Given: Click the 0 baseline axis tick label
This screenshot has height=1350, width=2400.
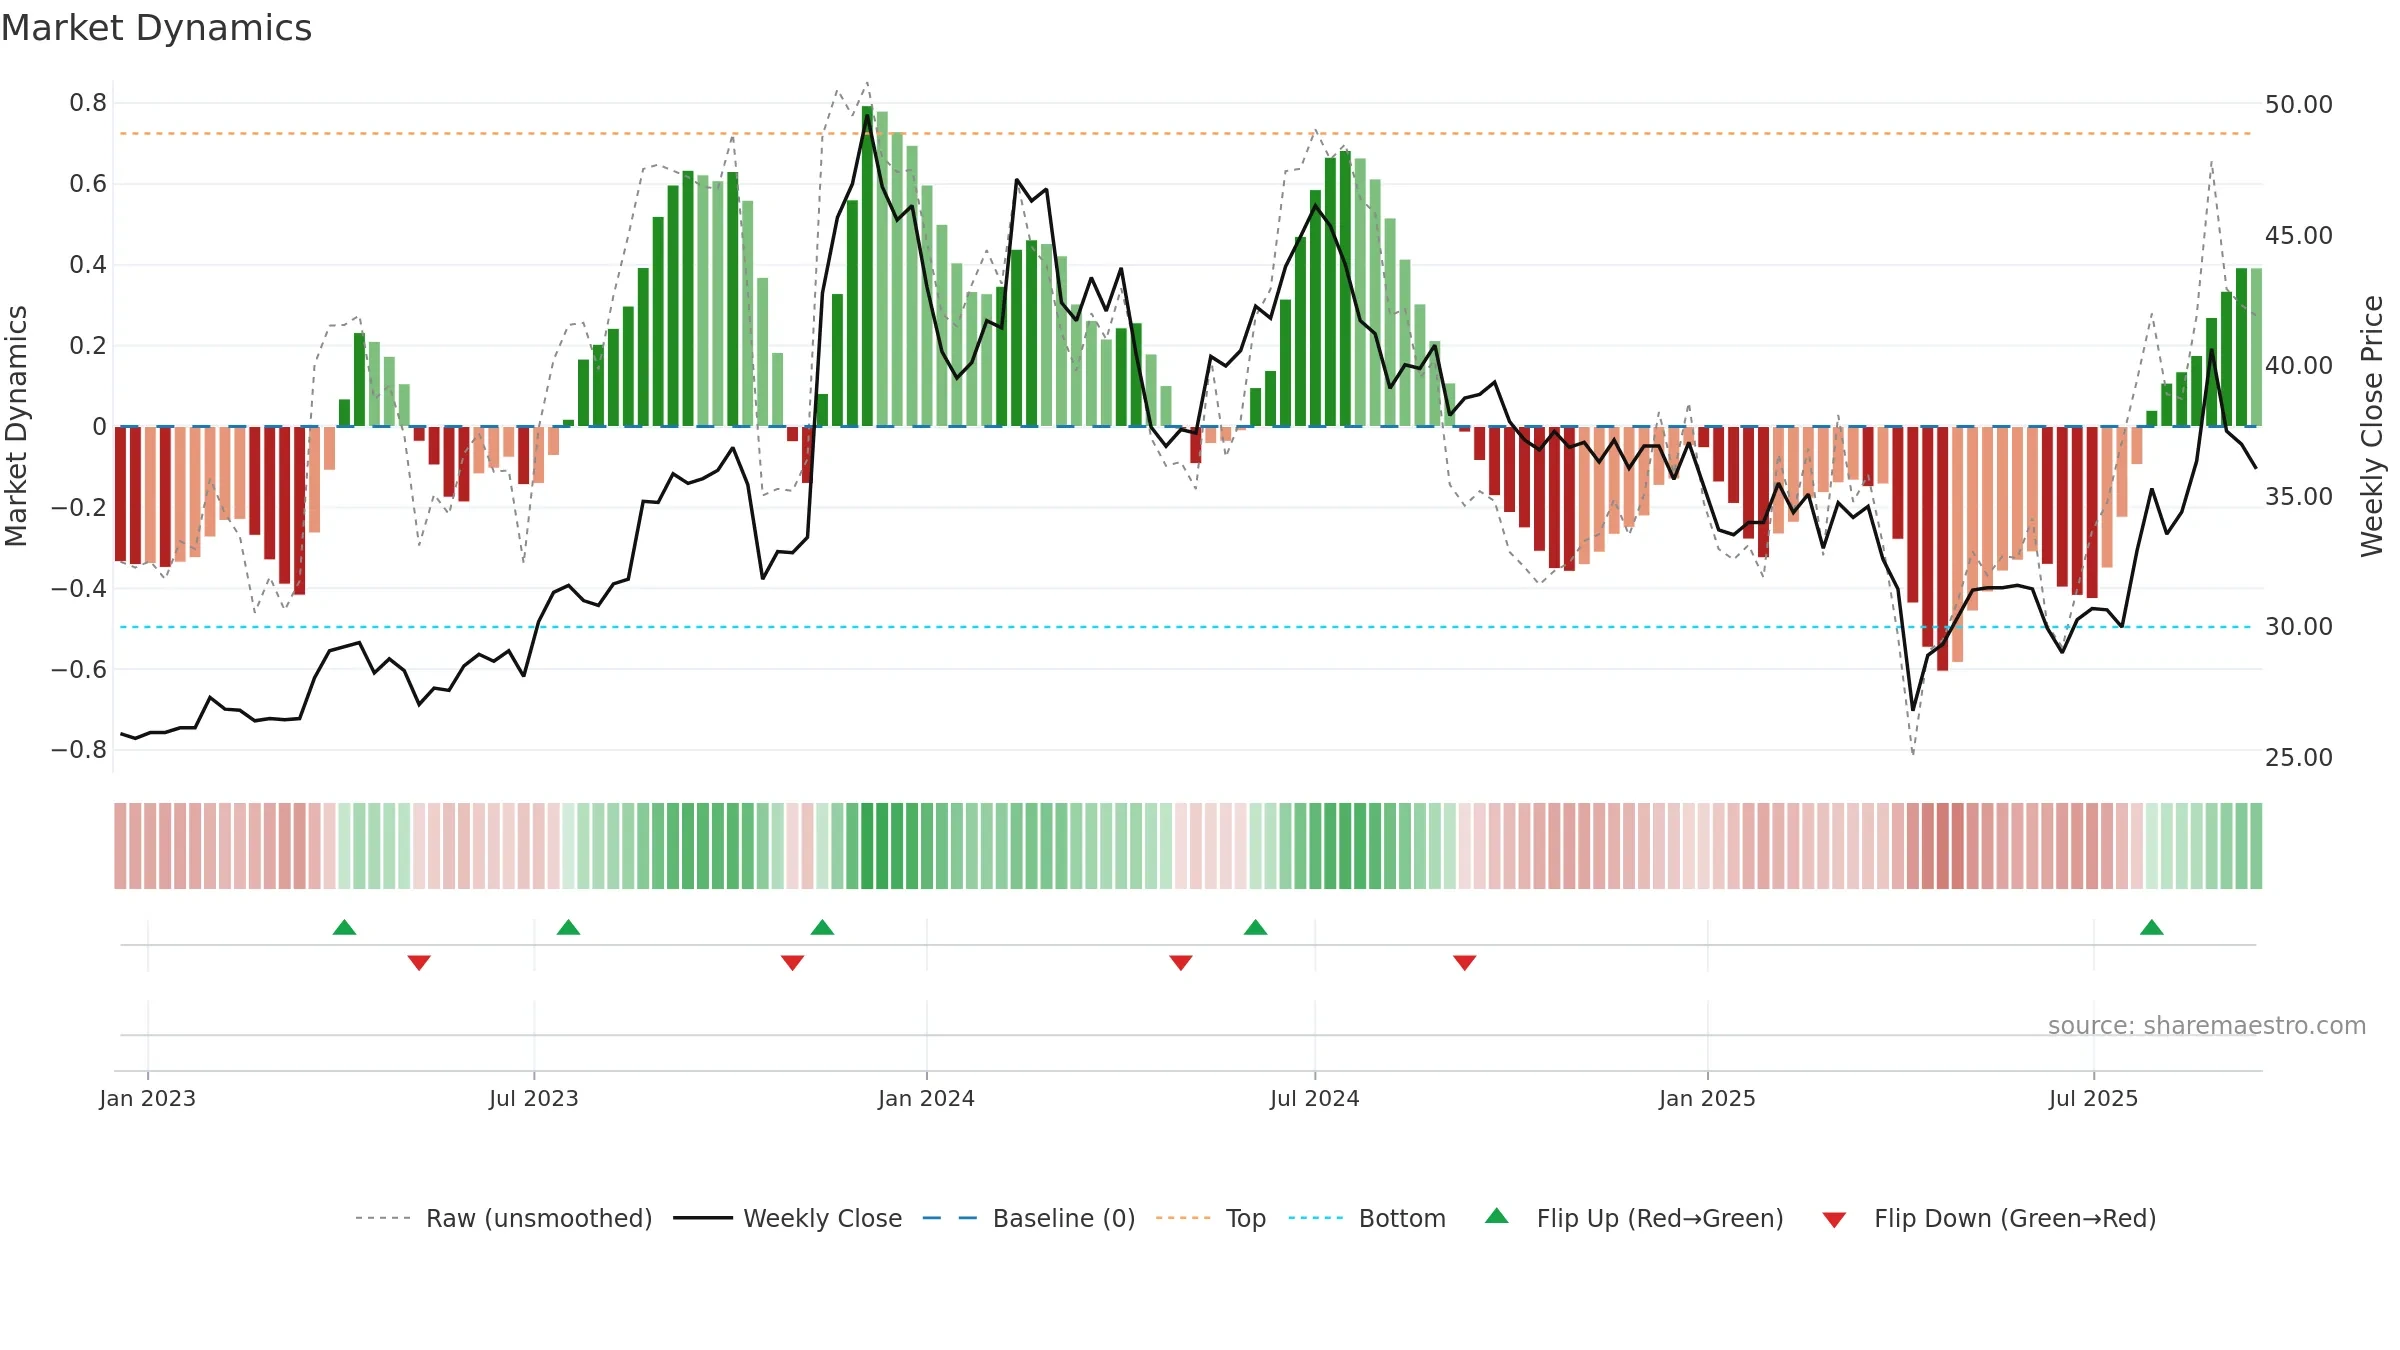Looking at the screenshot, I should (99, 427).
